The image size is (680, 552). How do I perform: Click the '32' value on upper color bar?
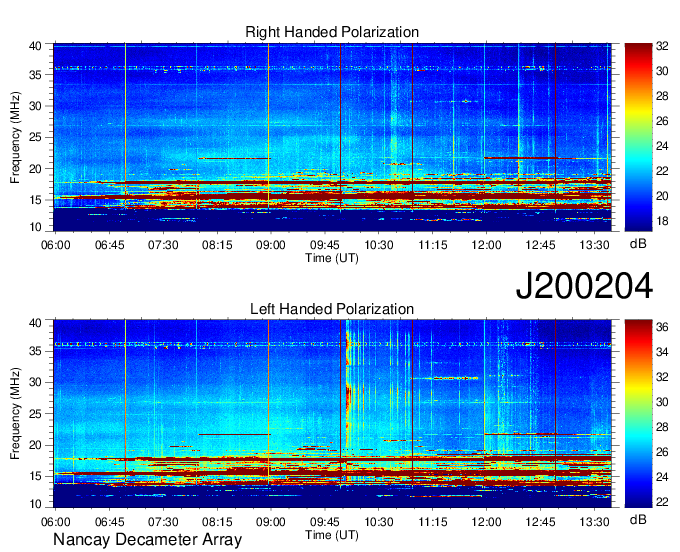662,46
